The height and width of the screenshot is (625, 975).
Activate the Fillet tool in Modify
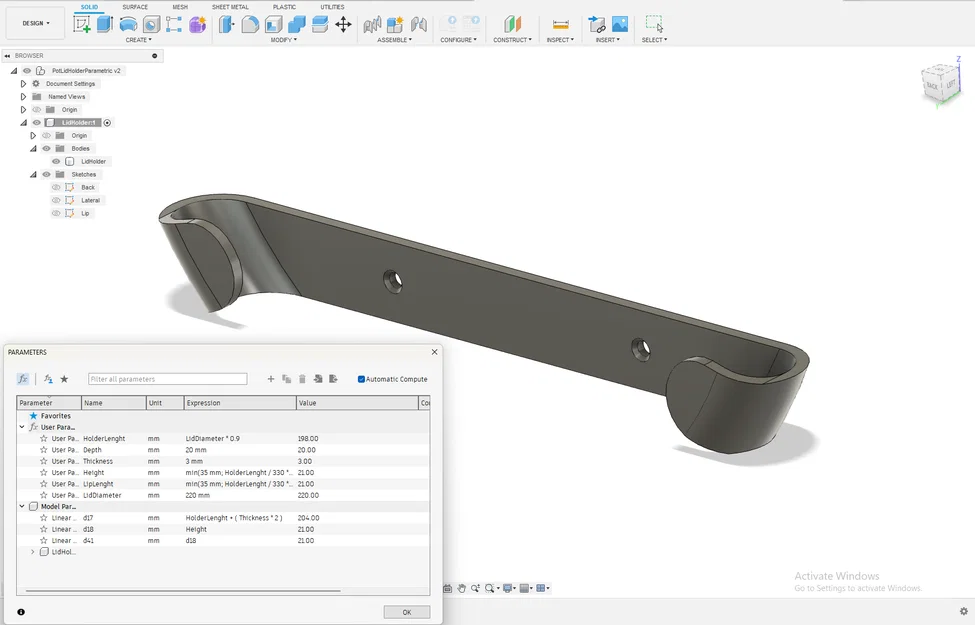click(251, 22)
